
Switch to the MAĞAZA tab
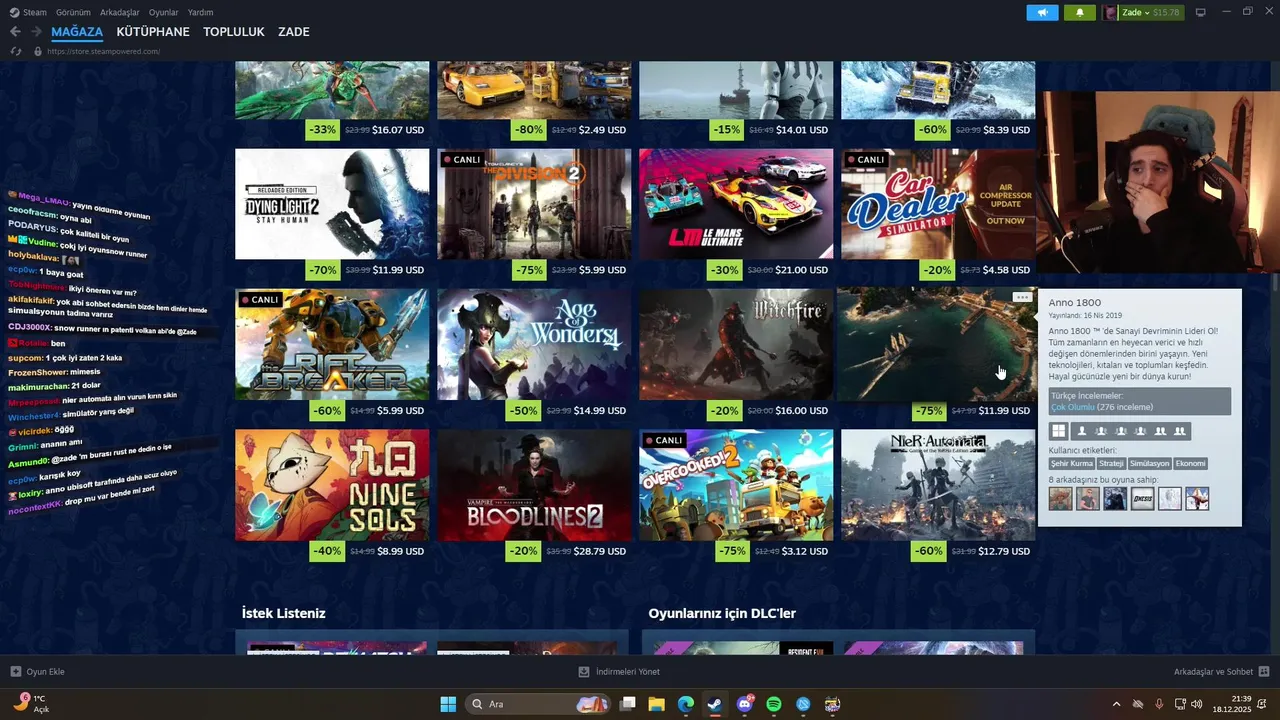pyautogui.click(x=77, y=32)
